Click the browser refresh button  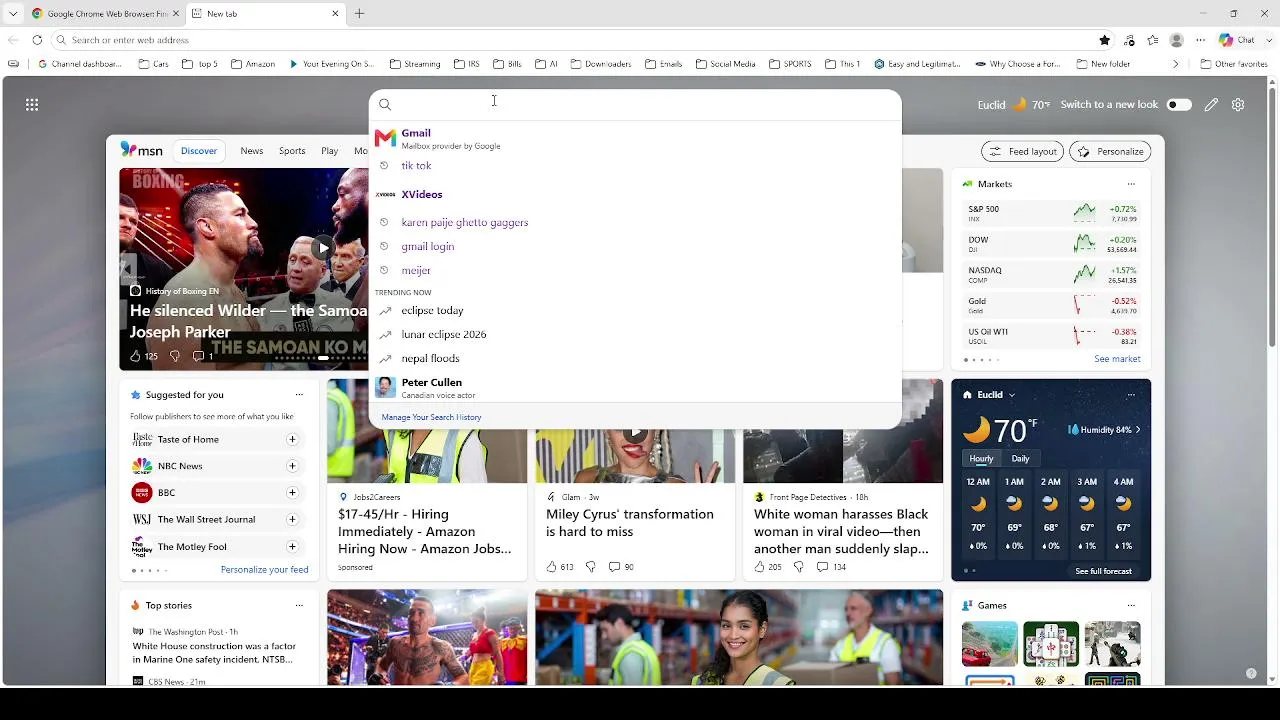[x=37, y=40]
